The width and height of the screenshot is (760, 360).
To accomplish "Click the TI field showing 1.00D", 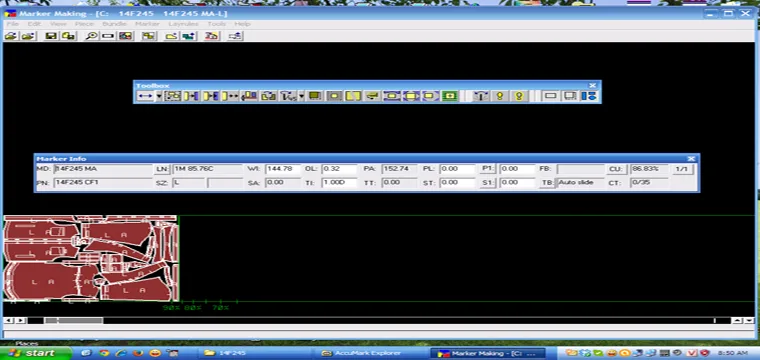I will [339, 183].
